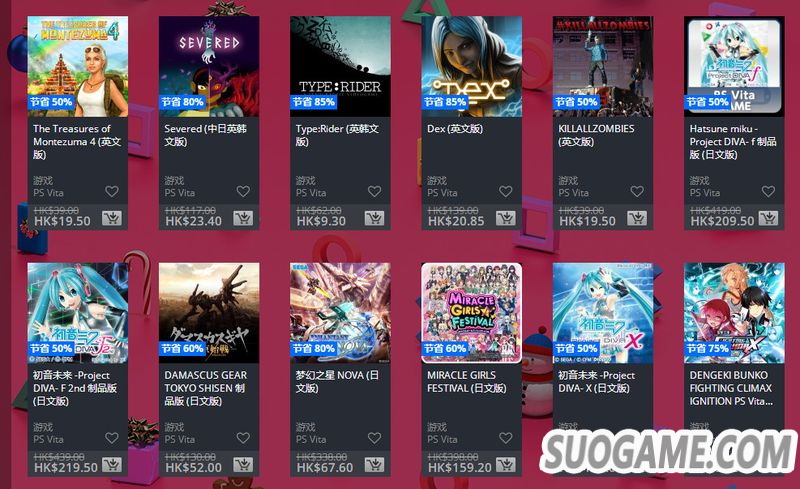
Task: Add MIRACLE GIRLS FESTIVAL to cart
Action: click(506, 464)
